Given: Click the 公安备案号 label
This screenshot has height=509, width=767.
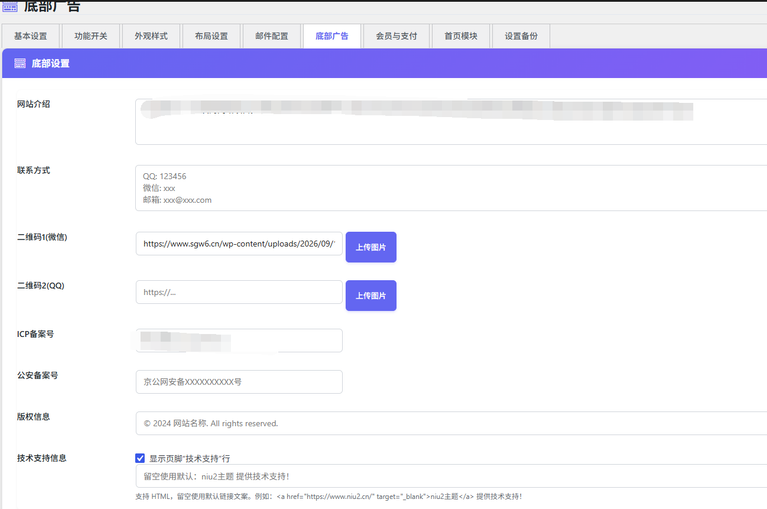Looking at the screenshot, I should click(37, 376).
